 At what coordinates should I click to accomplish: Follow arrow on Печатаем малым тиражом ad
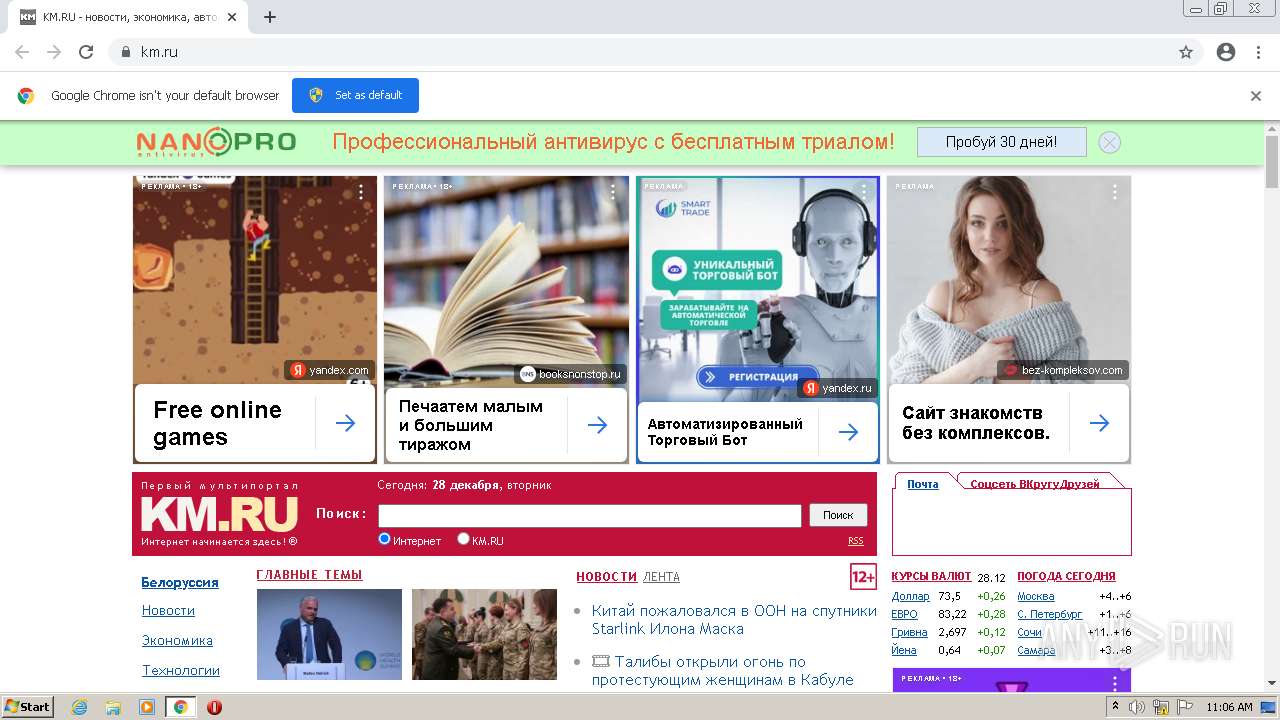point(598,425)
